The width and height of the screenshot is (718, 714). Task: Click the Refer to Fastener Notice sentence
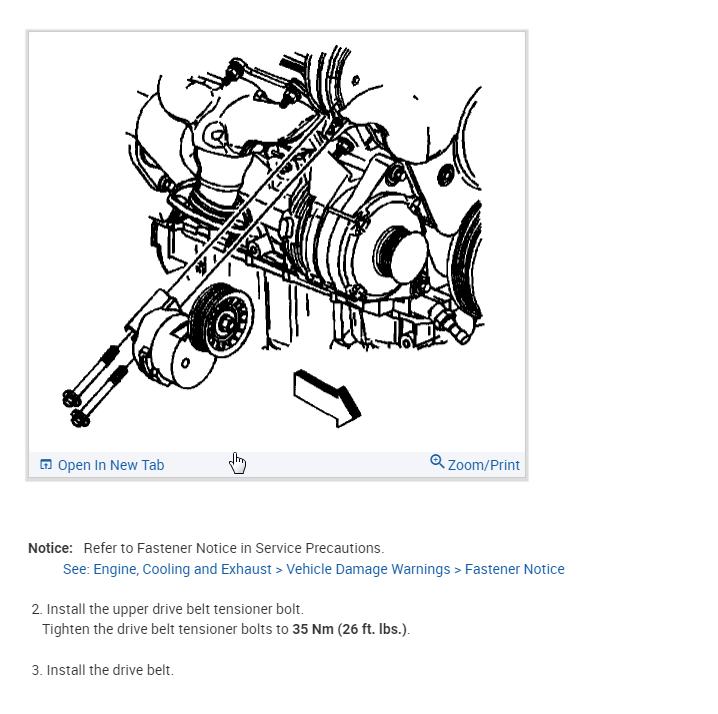(234, 548)
